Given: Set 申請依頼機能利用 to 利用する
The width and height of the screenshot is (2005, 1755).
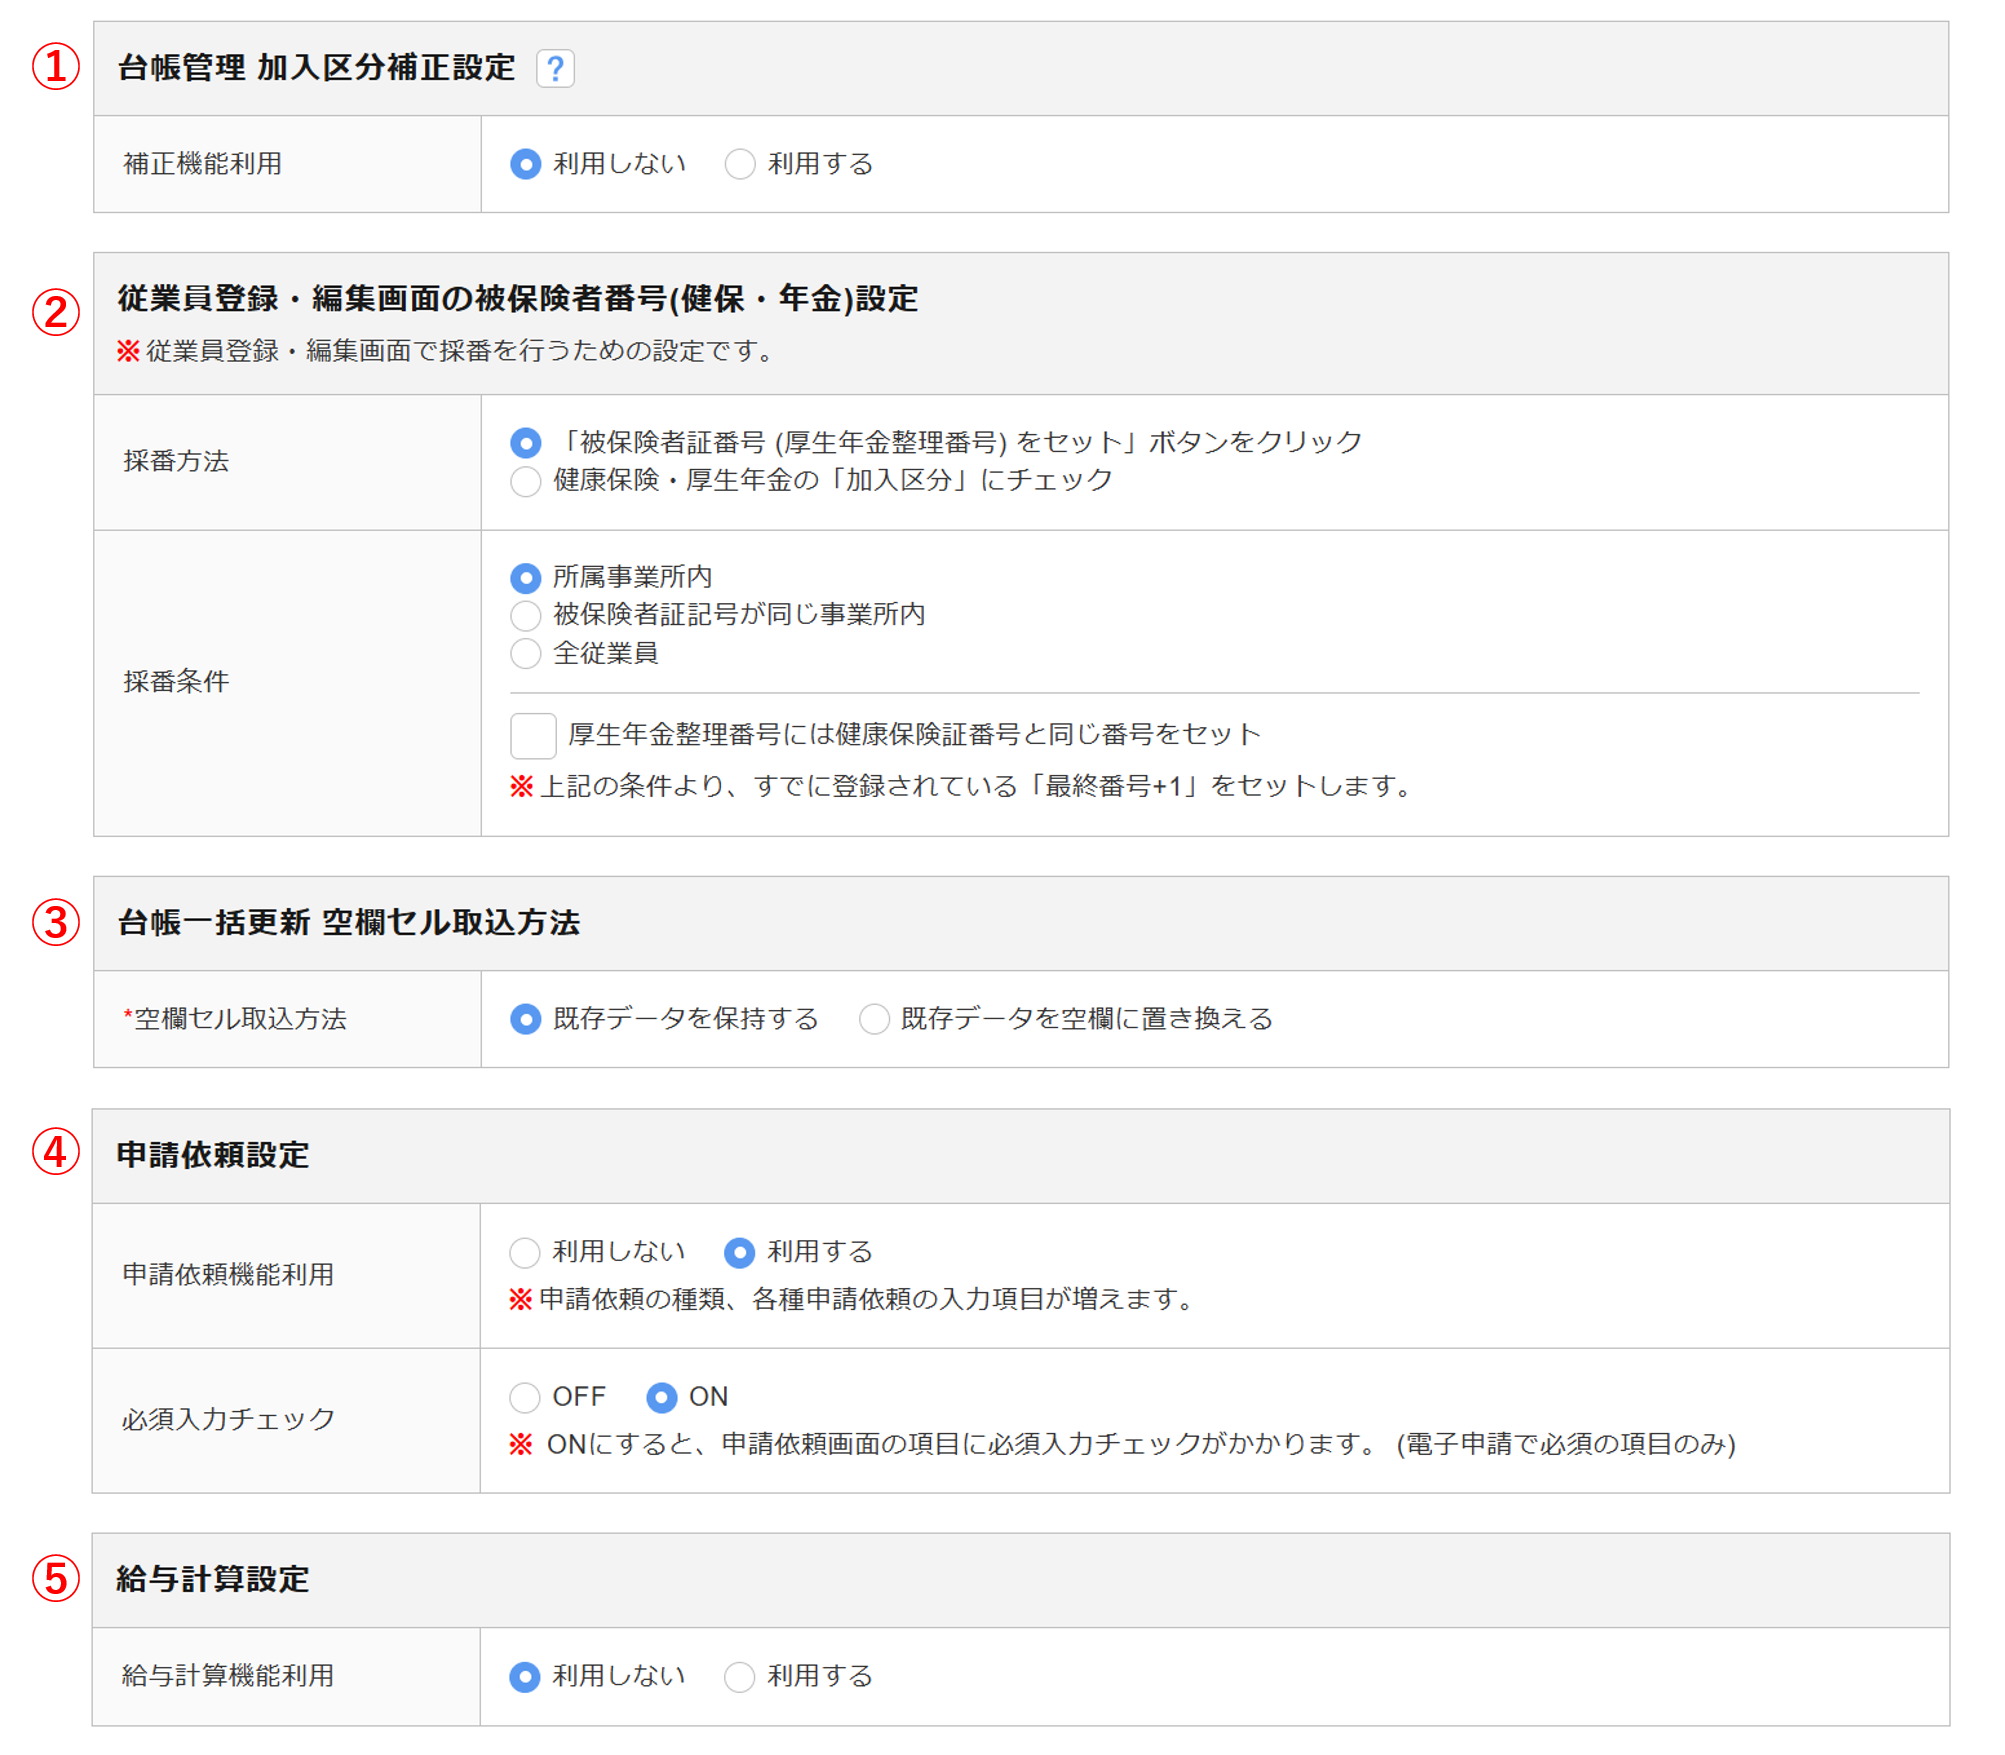Looking at the screenshot, I should click(x=739, y=1252).
